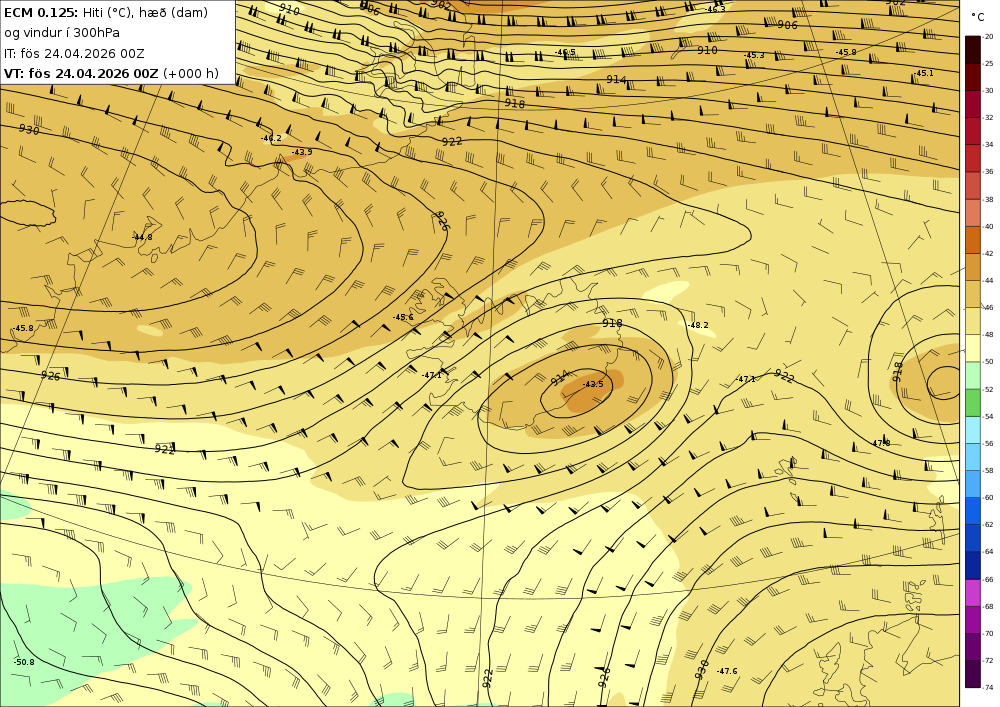Click the -45.6 temperature value on the map
Image resolution: width=1000 pixels, height=707 pixels.
pos(402,317)
